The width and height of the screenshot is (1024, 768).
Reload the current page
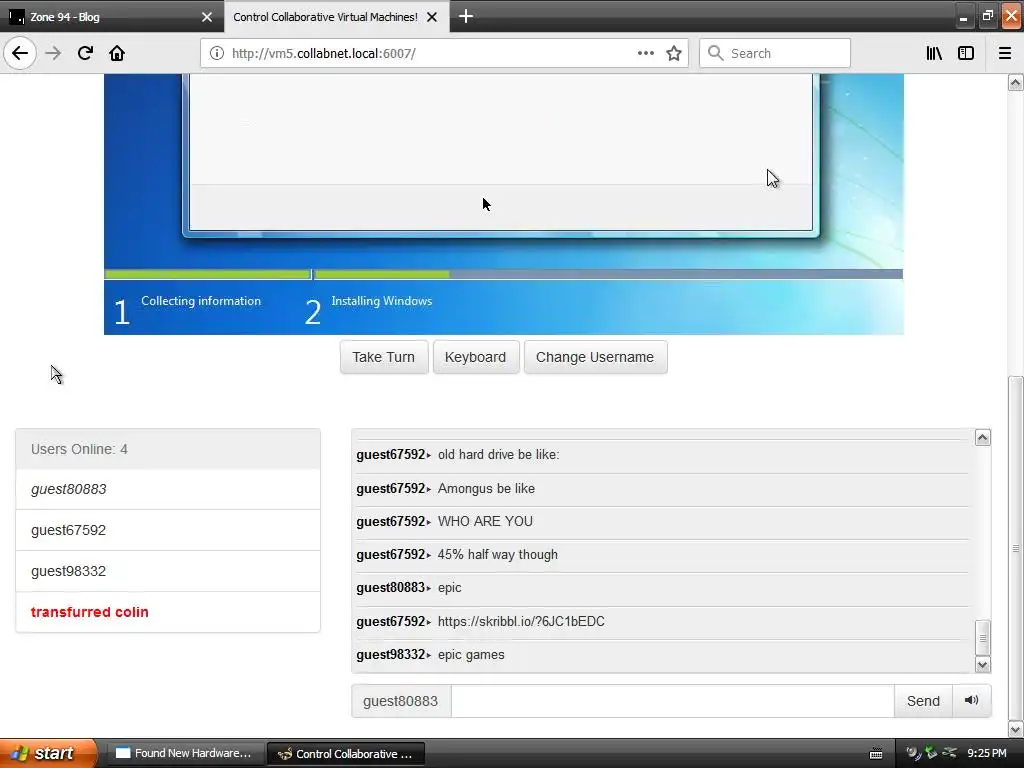pyautogui.click(x=85, y=54)
